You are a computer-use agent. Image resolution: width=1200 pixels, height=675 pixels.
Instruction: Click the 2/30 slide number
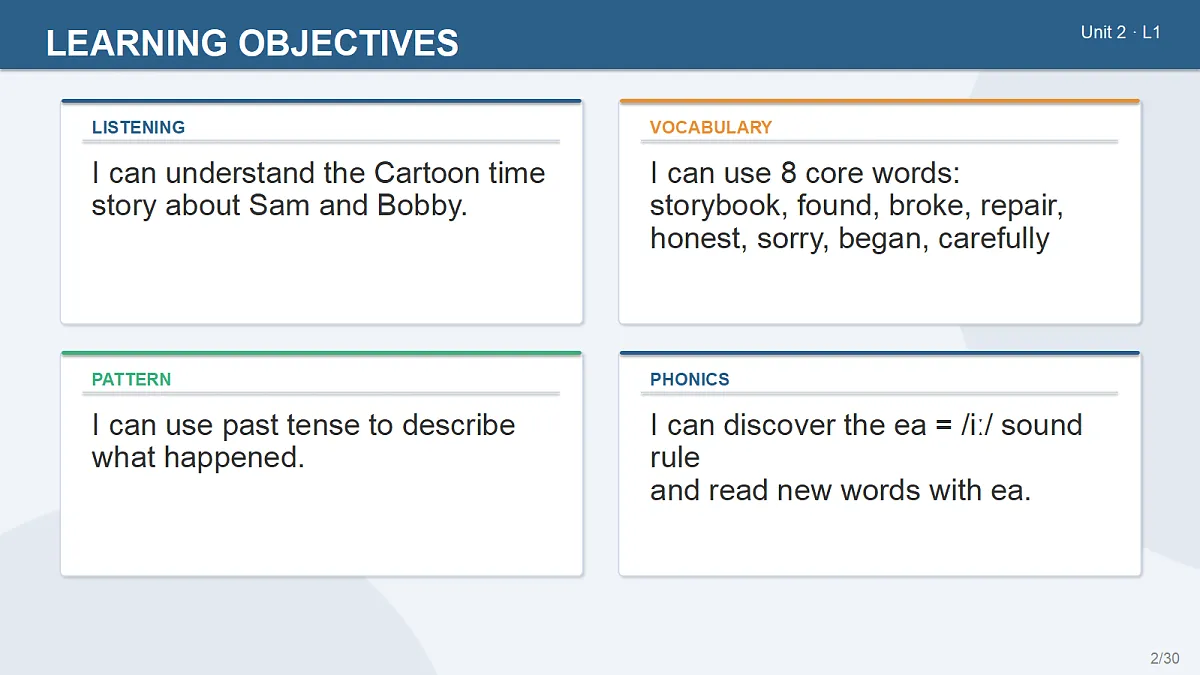1164,658
